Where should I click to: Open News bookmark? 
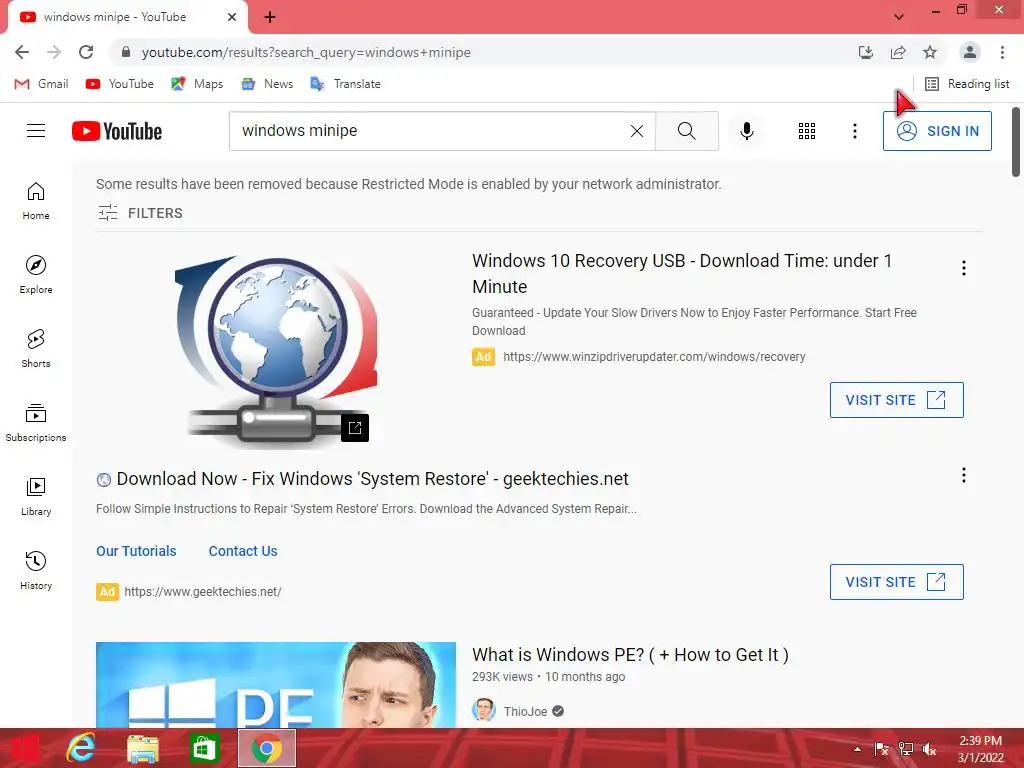click(267, 84)
